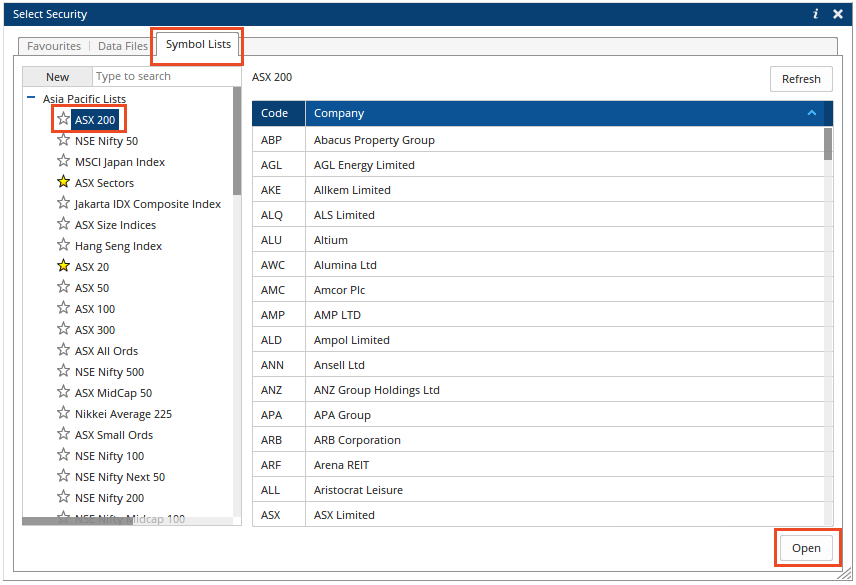Screen dimensions: 856x585
Task: Select ASX 200 in the list tree
Action: [95, 120]
